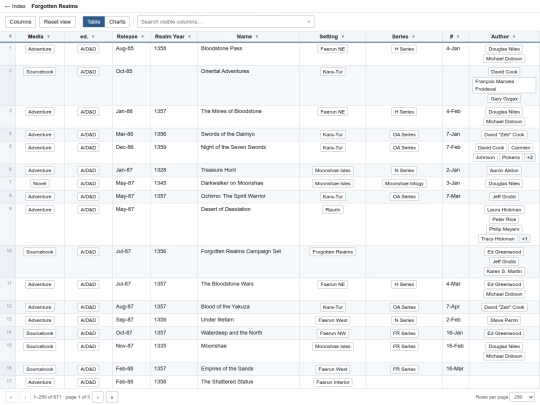
Task: Click the Philip Meyers author tag
Action: click(x=504, y=229)
